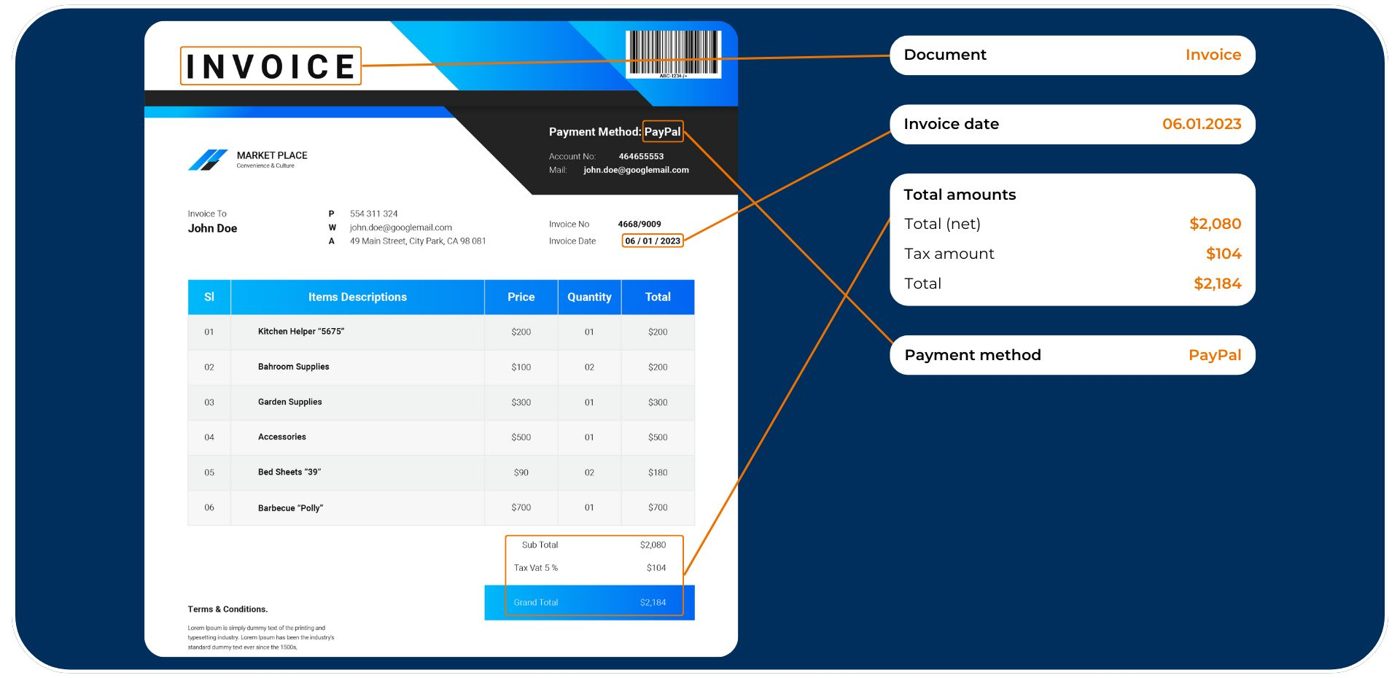This screenshot has width=1400, height=678.
Task: Click the Total cell of Kitchen Helper row
Action: tap(658, 332)
